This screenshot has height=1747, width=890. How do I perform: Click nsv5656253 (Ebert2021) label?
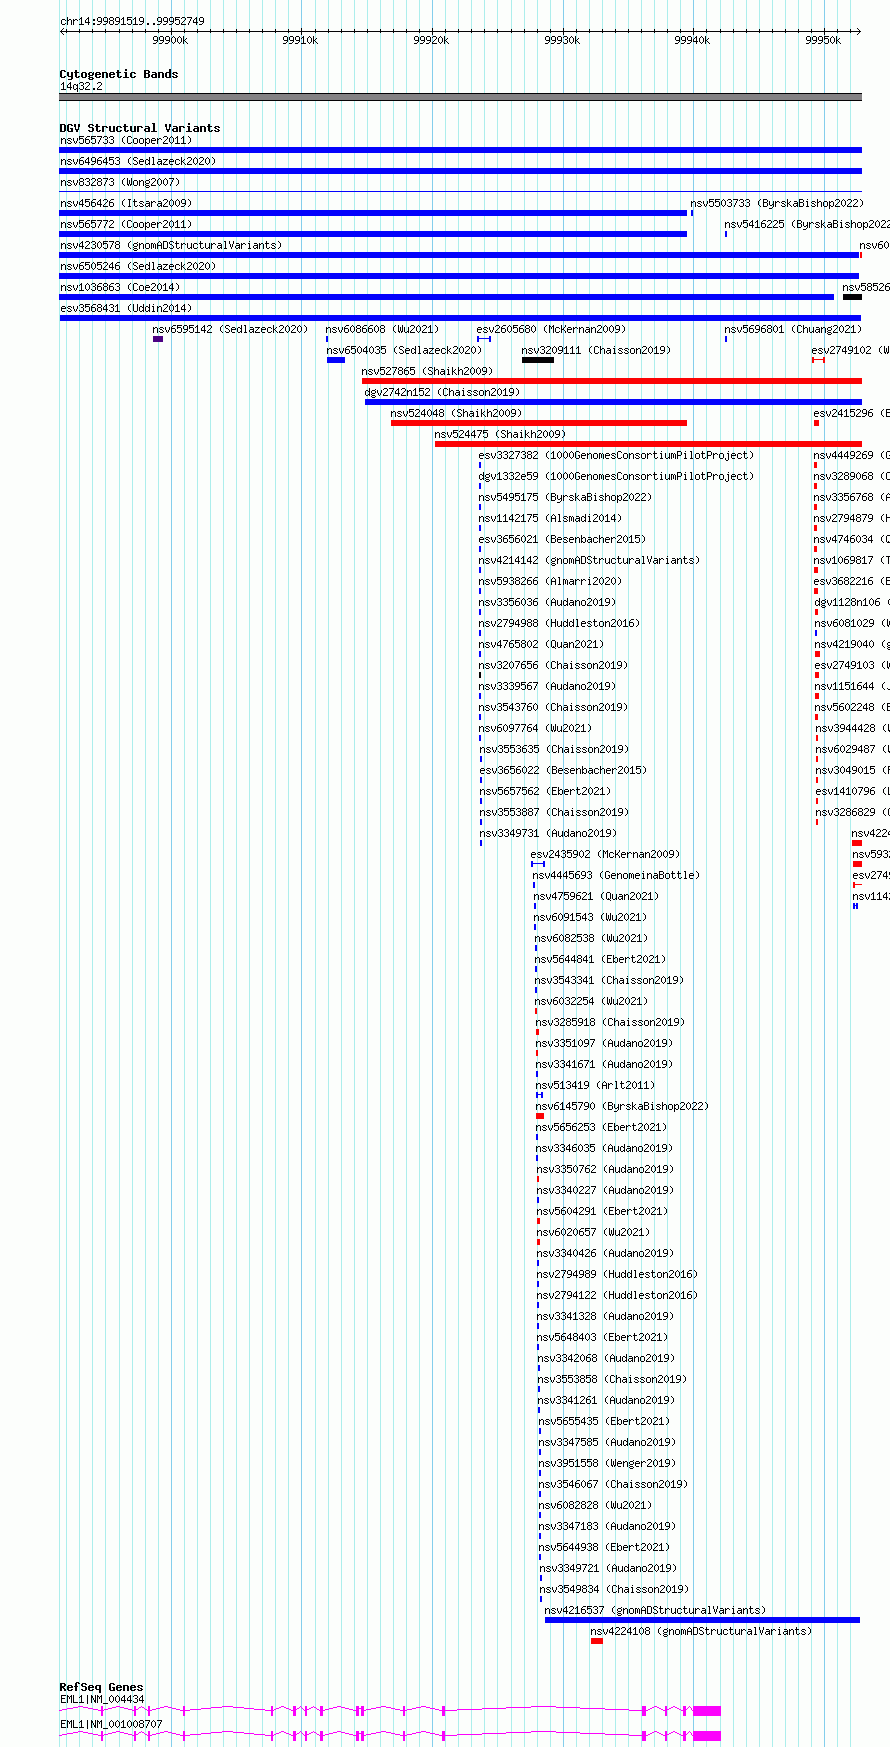(601, 1128)
